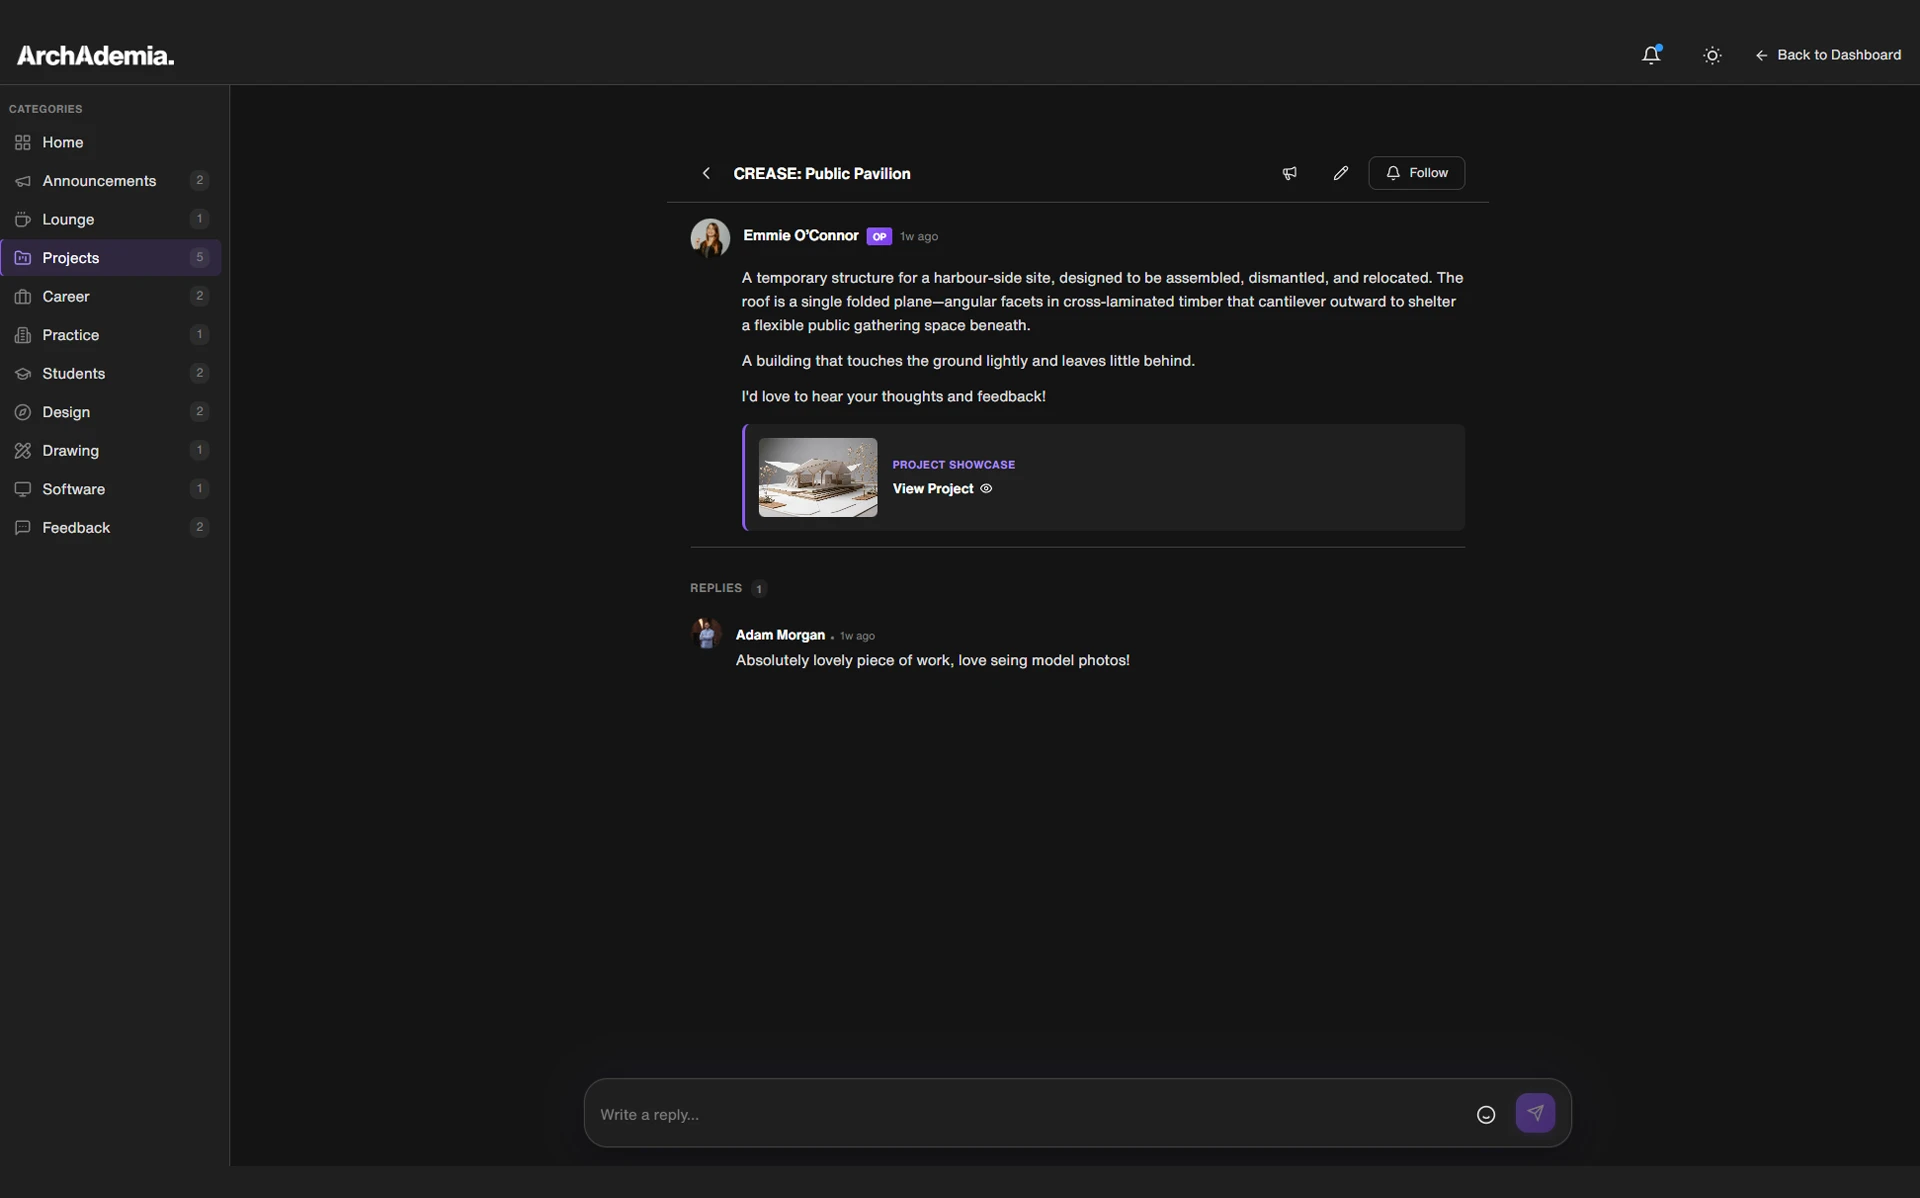Click the megaphone announce icon
1920x1198 pixels.
coord(1289,173)
